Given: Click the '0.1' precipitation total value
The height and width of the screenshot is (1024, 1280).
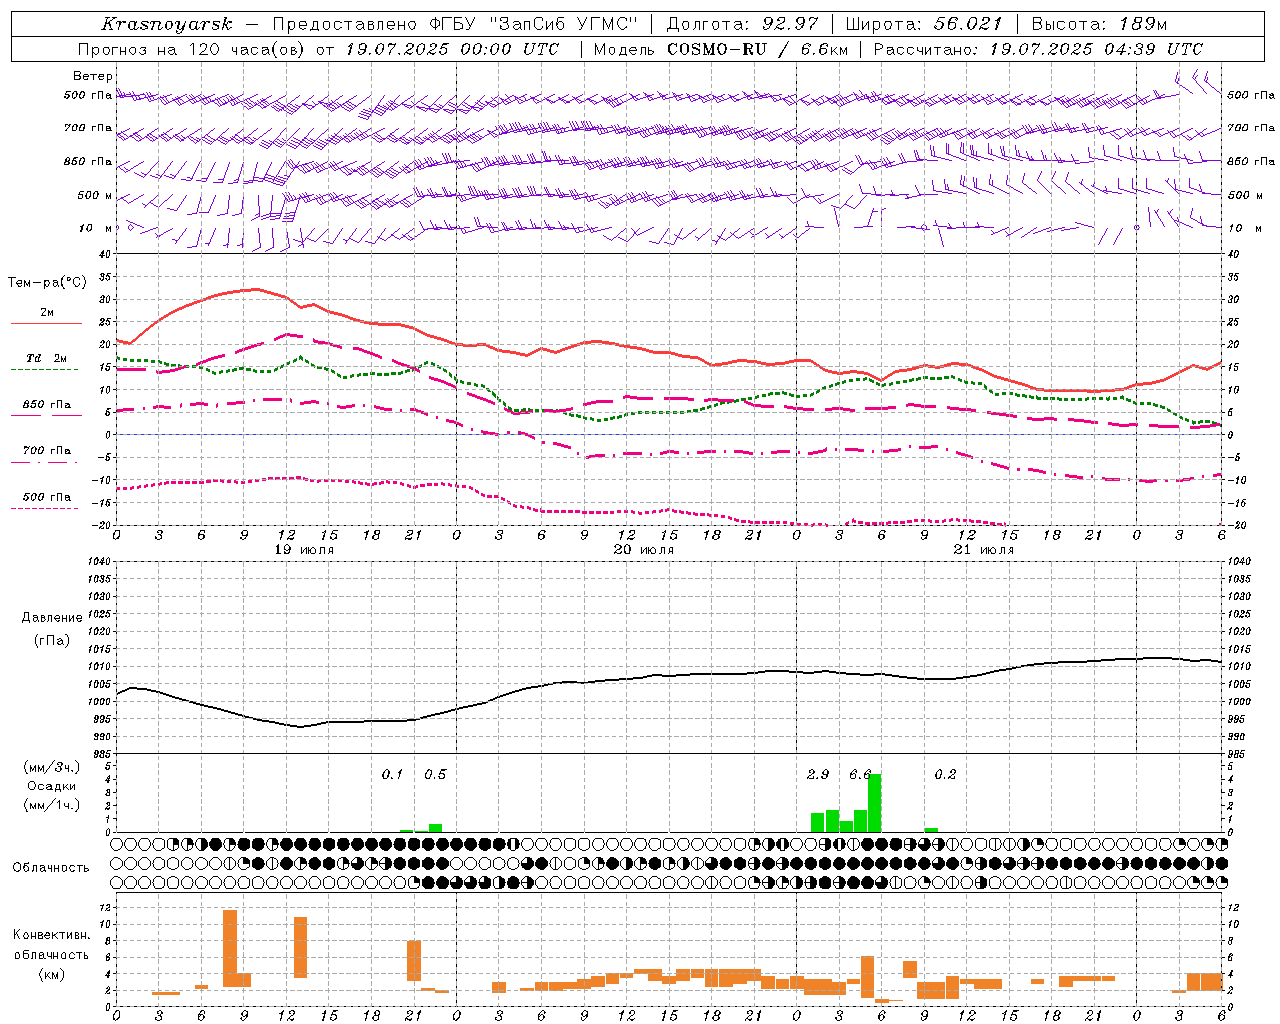Looking at the screenshot, I should pos(392,774).
